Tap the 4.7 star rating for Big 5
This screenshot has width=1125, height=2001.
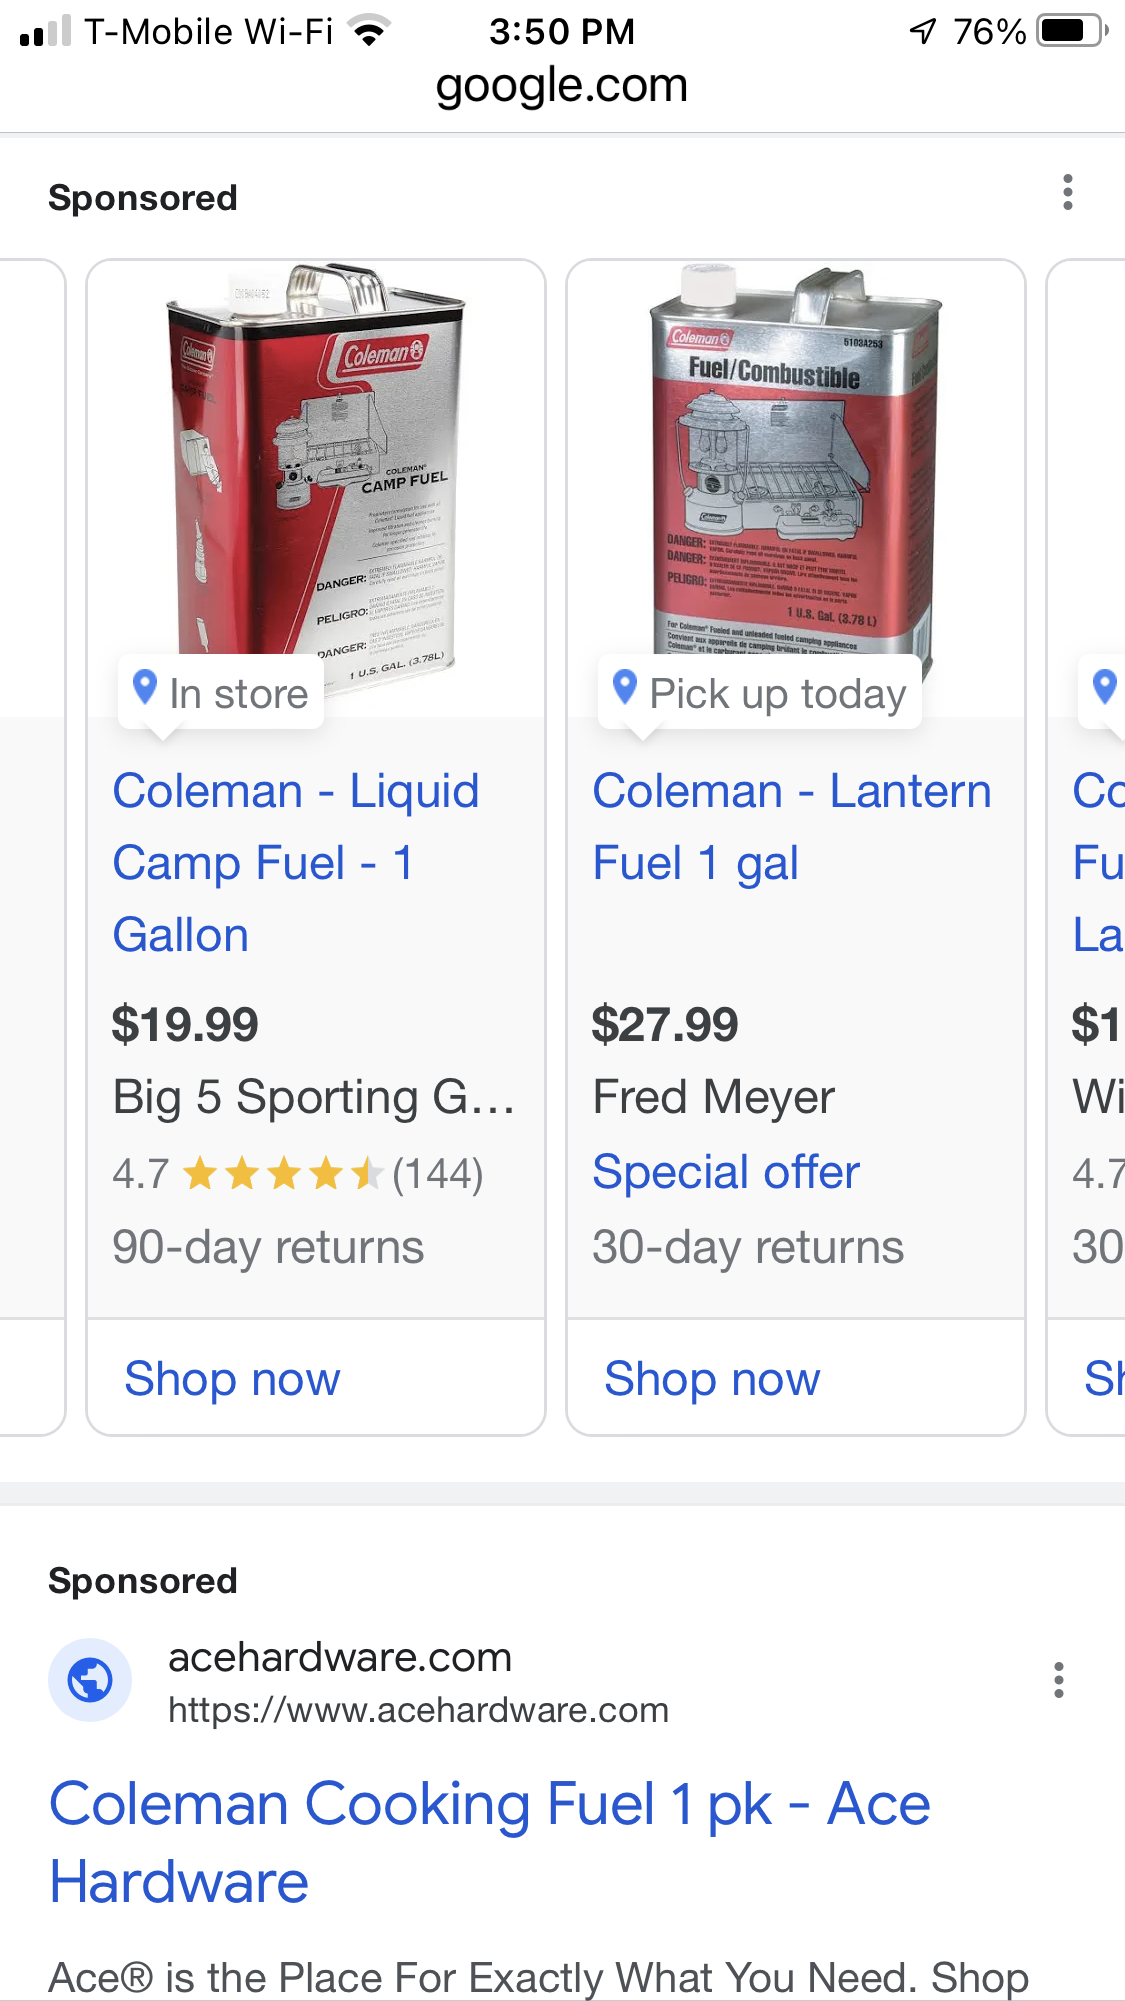click(x=298, y=1174)
